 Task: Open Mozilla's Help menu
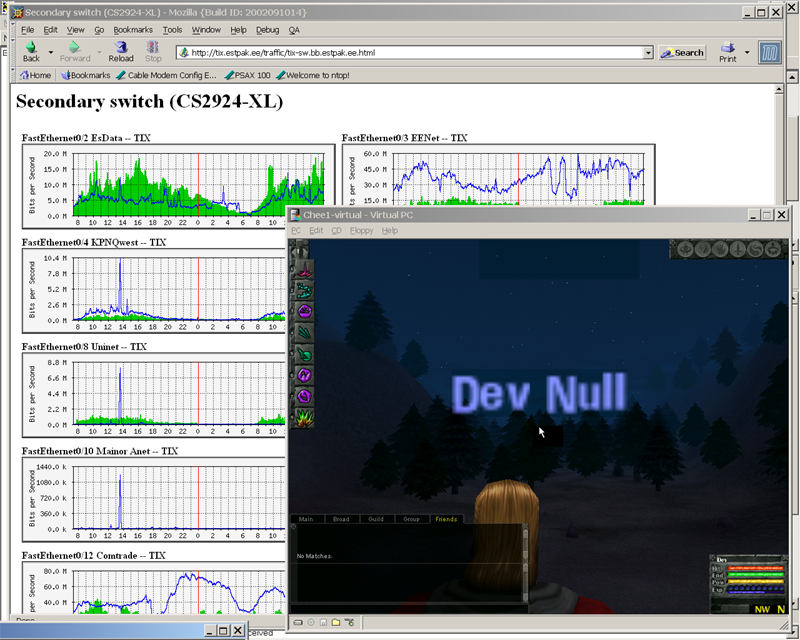[238, 30]
